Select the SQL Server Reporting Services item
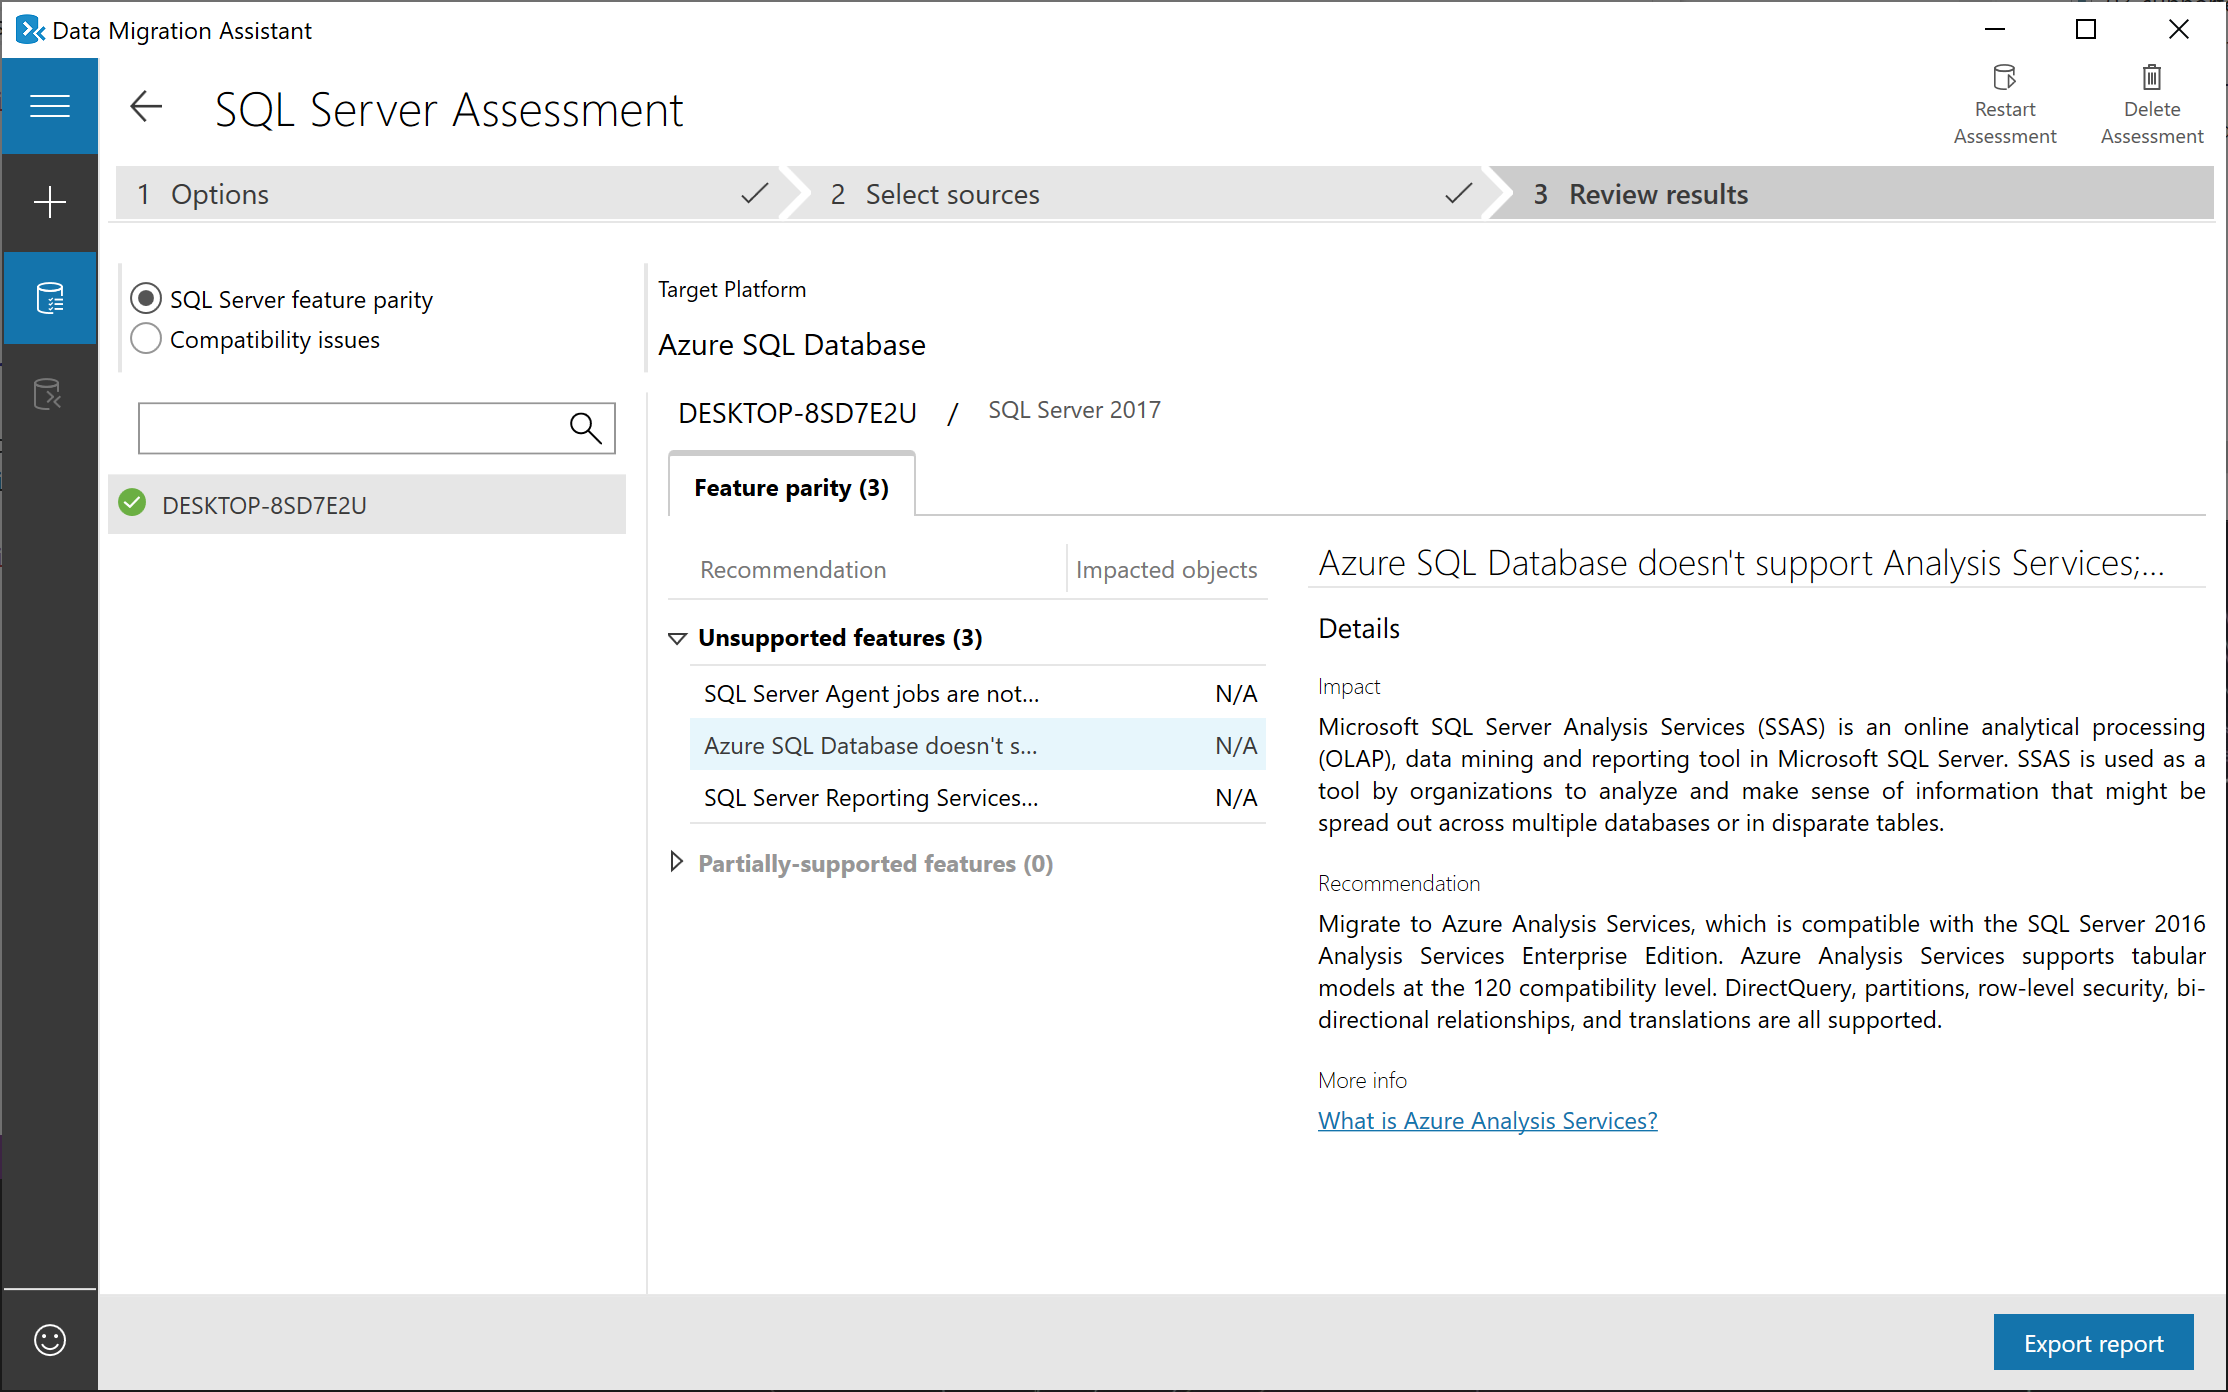Viewport: 2228px width, 1392px height. click(x=870, y=799)
